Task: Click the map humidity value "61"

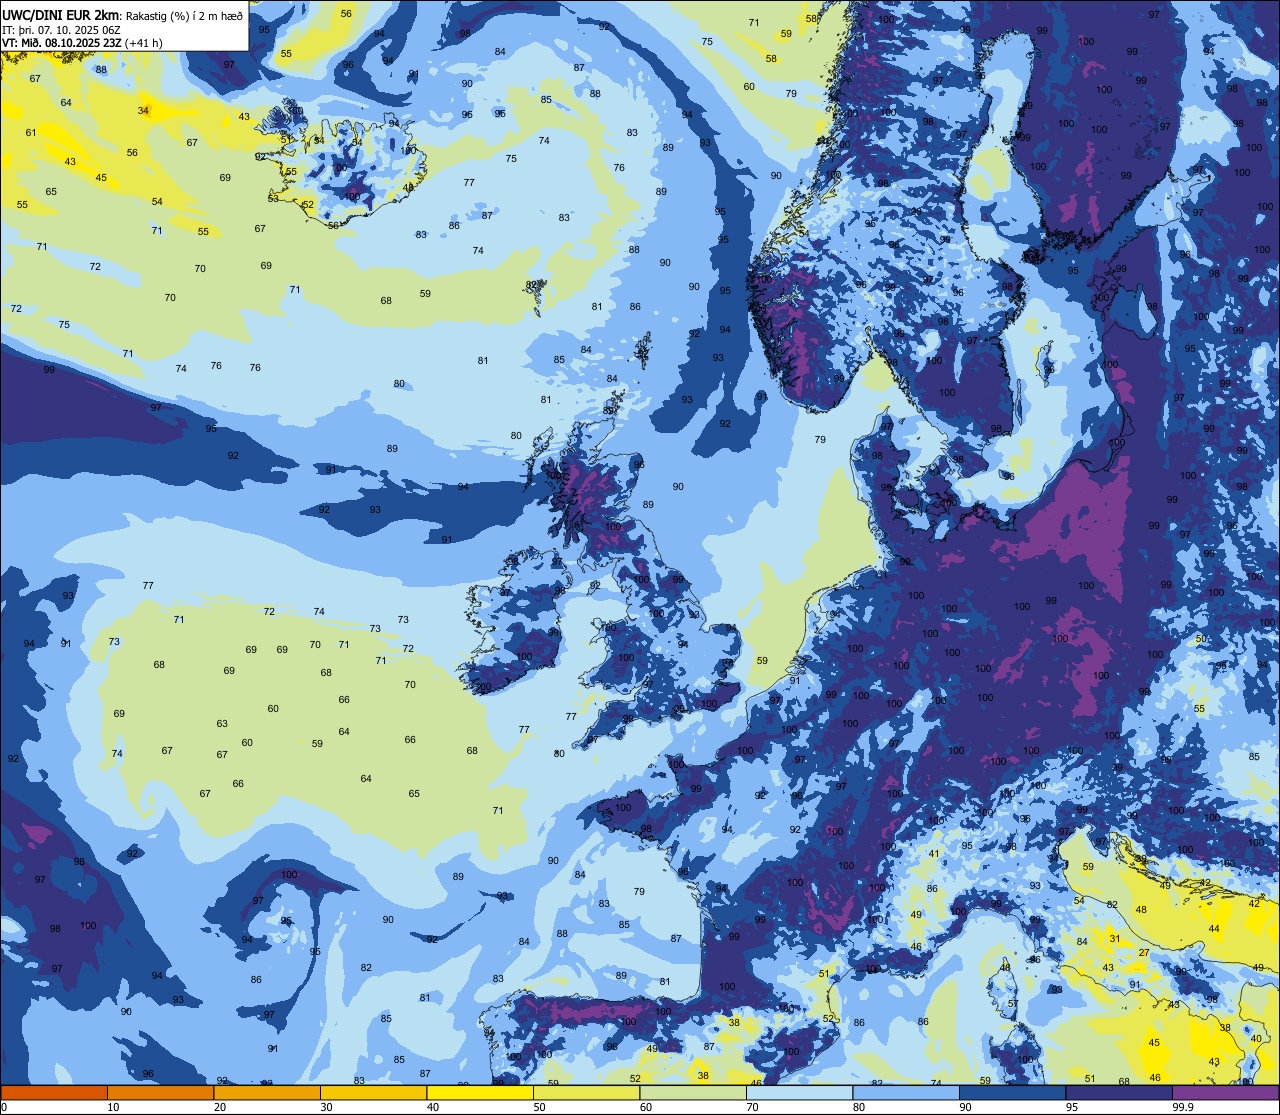Action: pyautogui.click(x=31, y=132)
